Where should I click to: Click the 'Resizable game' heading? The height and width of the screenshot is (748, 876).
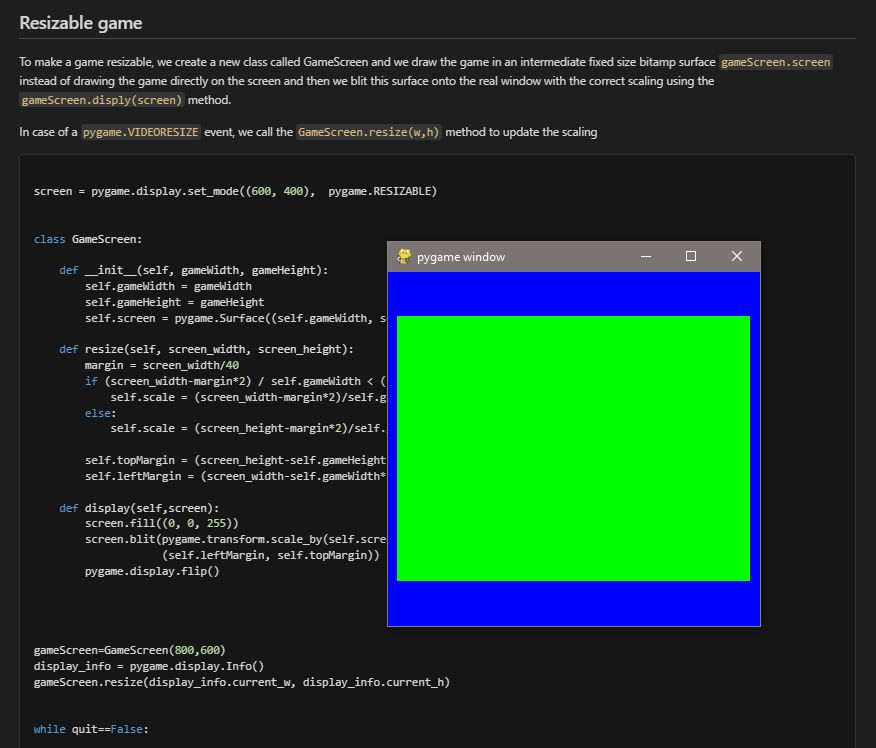[80, 23]
